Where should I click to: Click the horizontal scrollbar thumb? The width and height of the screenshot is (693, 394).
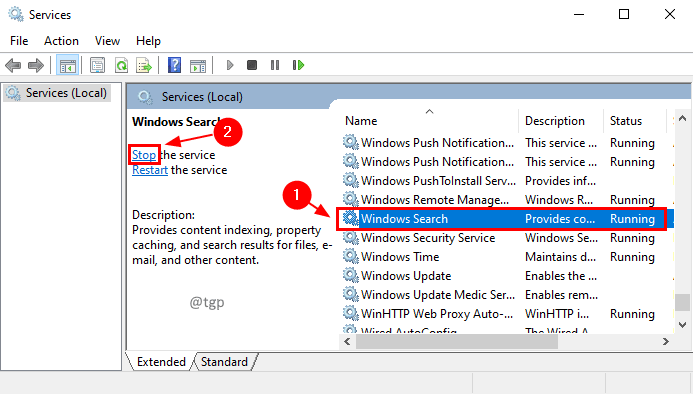click(457, 341)
